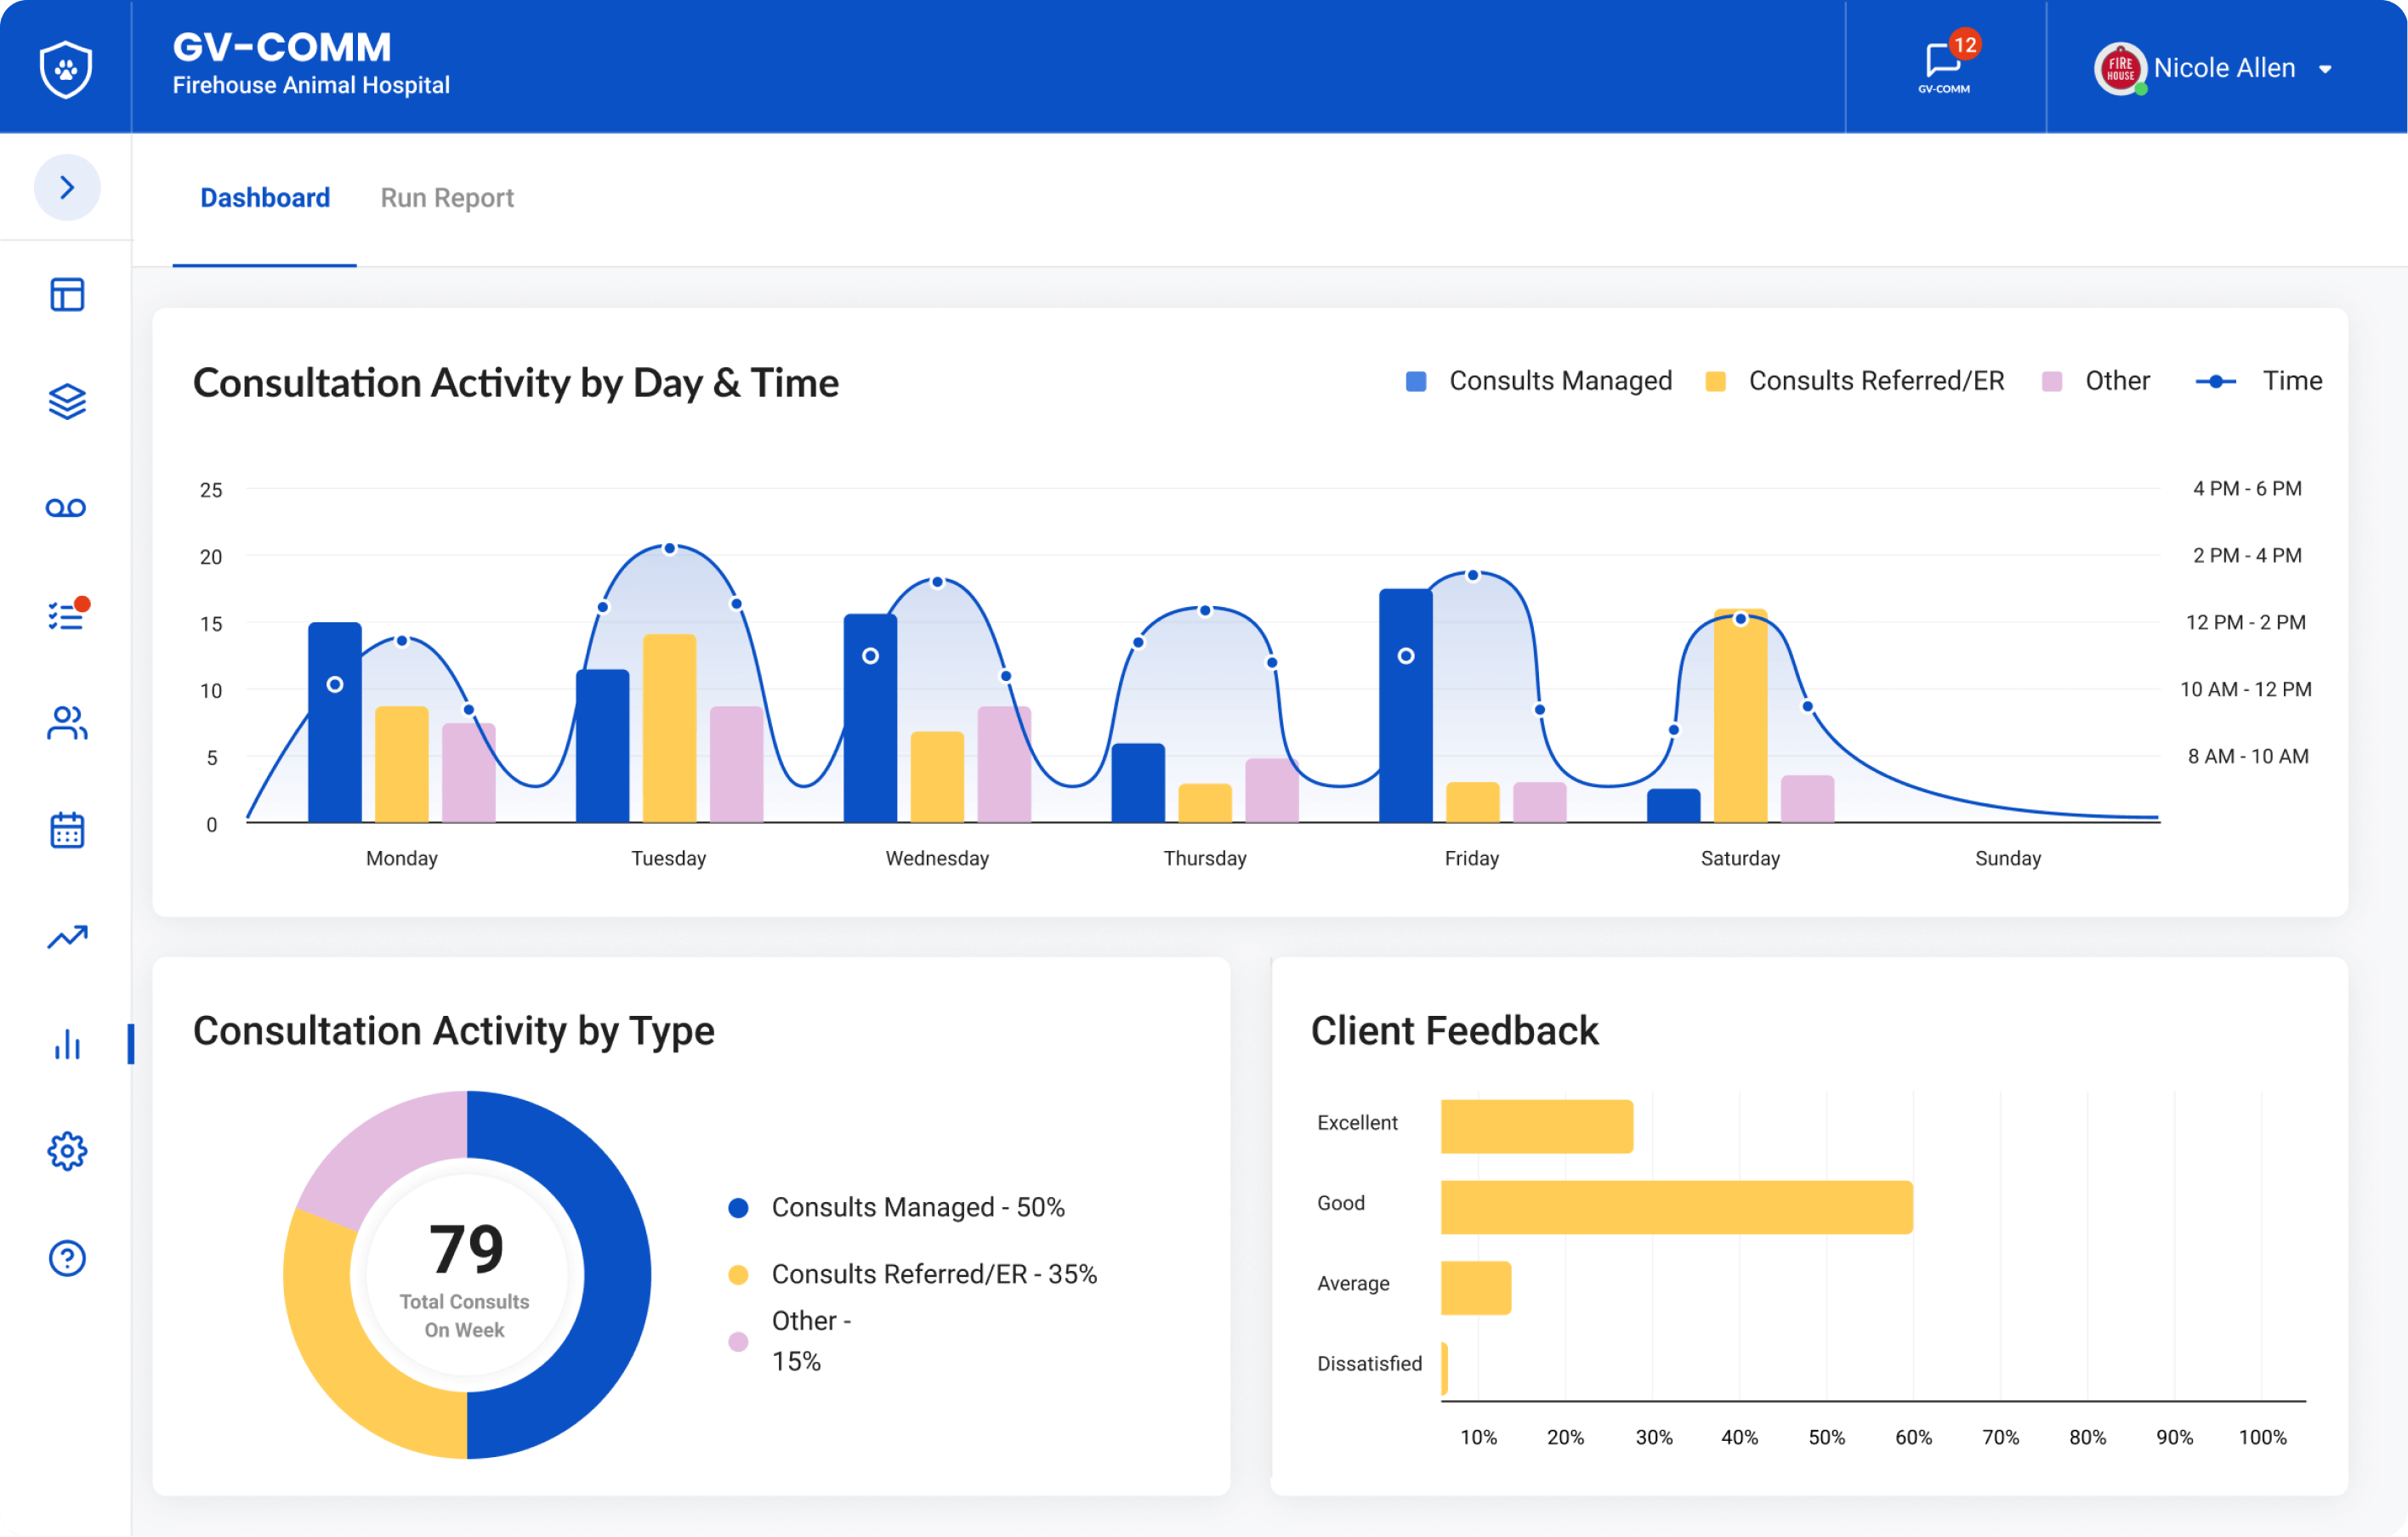Click the Thursday peak time data point

[x=1205, y=611]
